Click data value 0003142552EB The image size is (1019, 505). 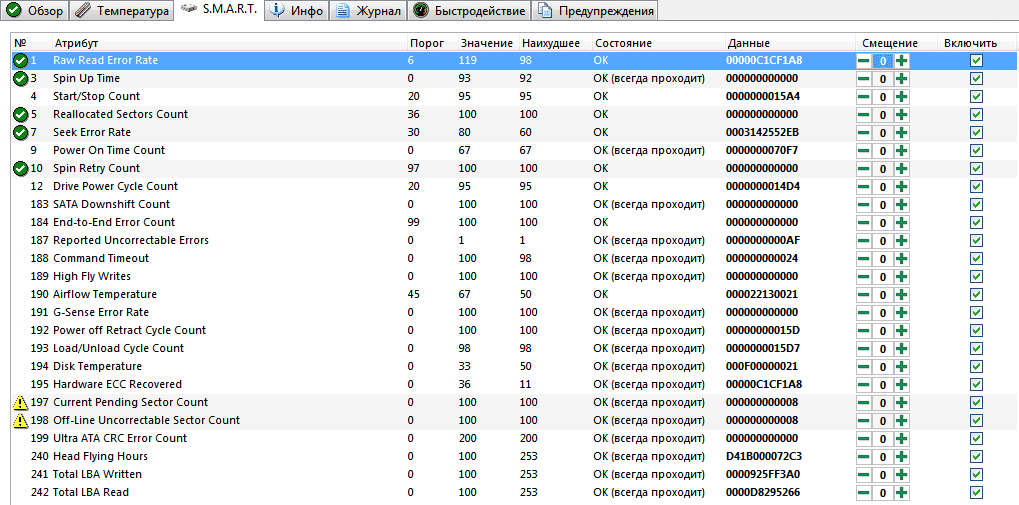point(763,133)
